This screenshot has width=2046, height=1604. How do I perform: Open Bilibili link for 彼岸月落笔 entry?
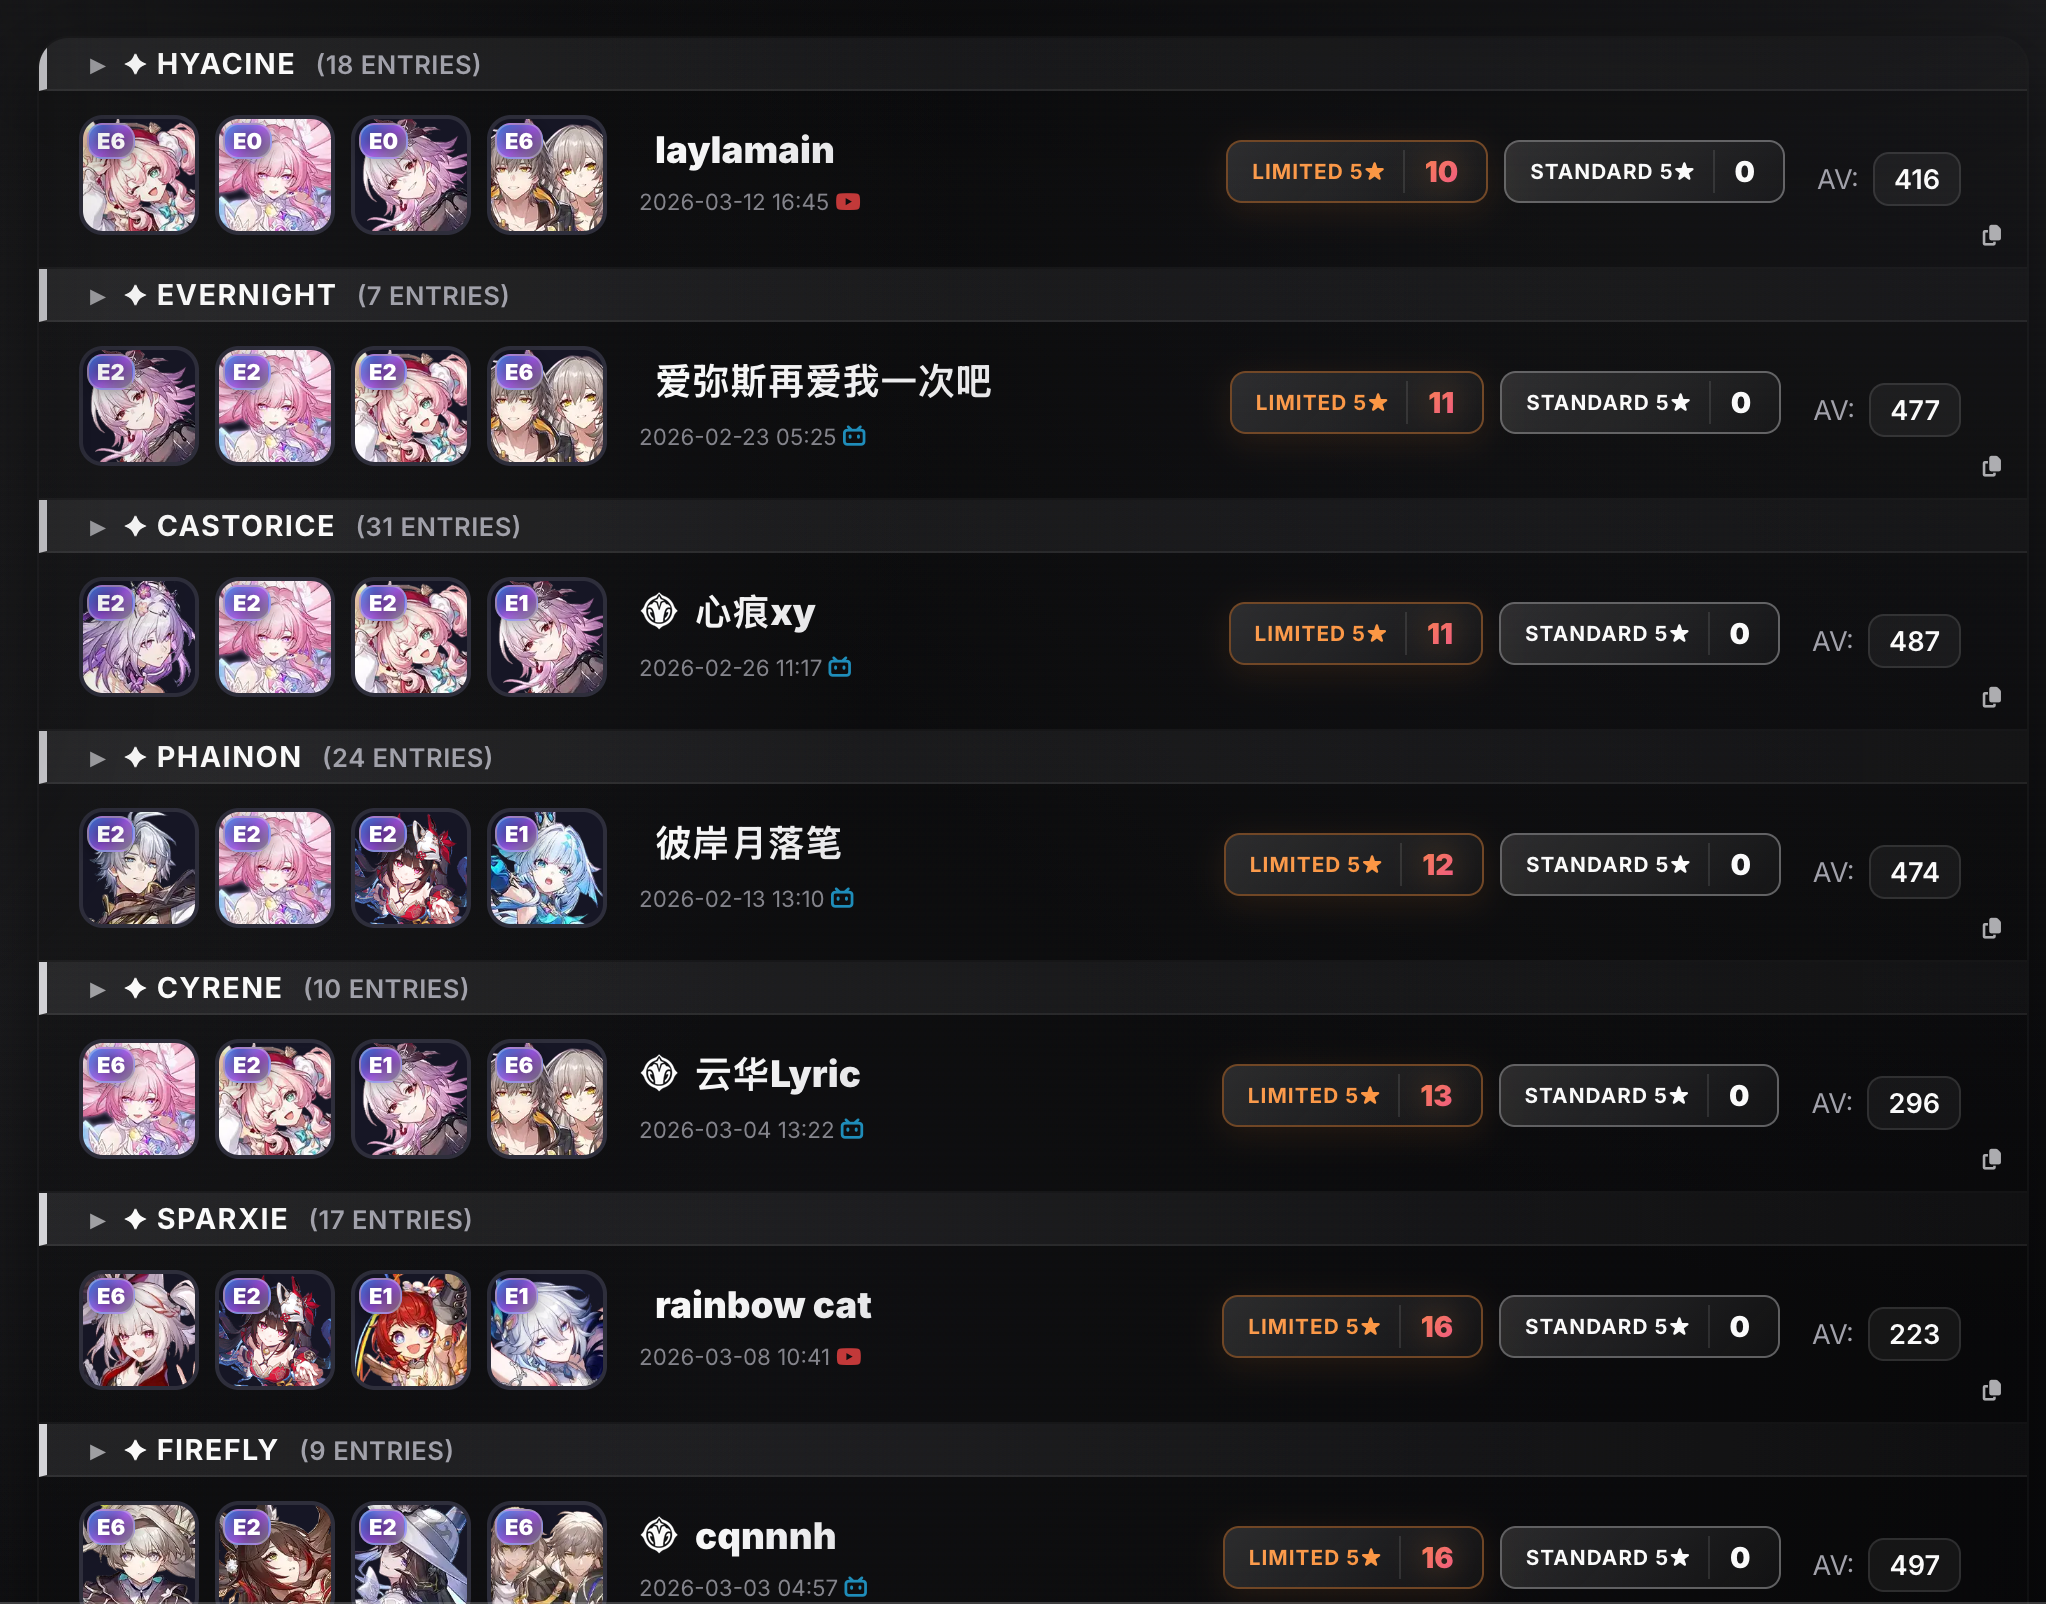pyautogui.click(x=842, y=898)
